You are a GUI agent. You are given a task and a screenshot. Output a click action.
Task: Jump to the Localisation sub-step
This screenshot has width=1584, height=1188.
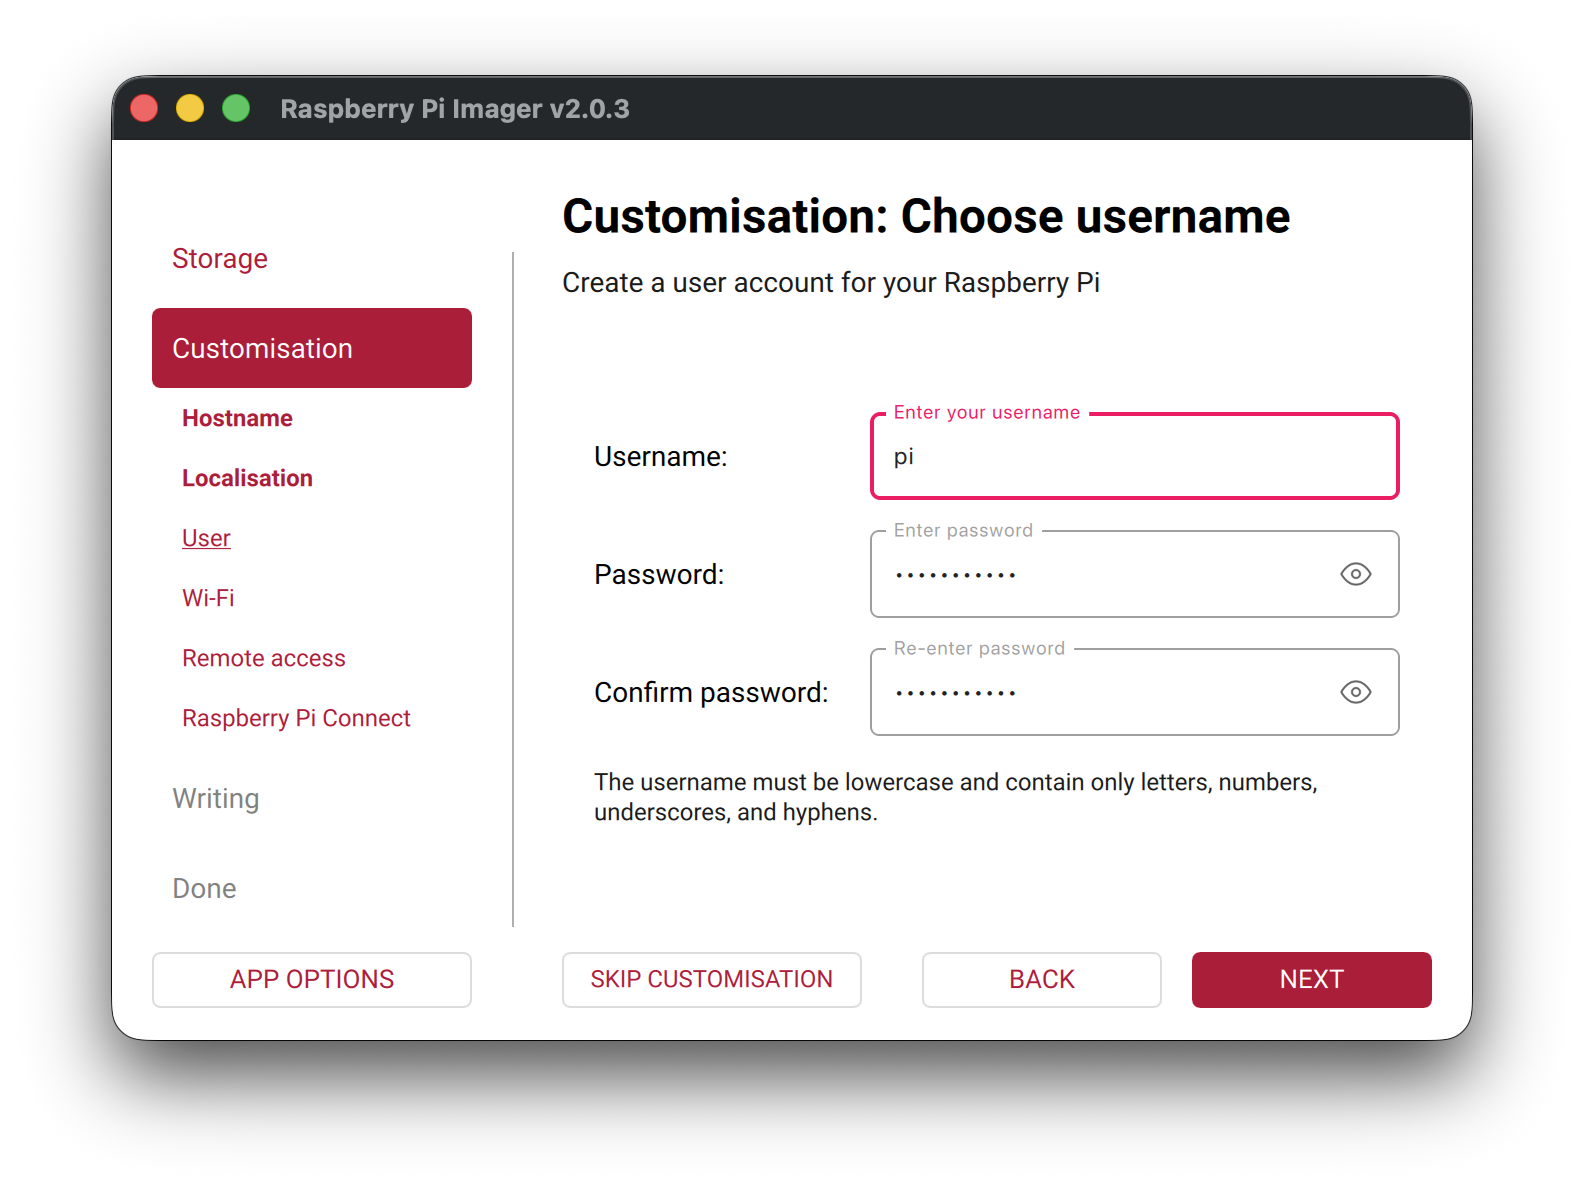coord(247,478)
